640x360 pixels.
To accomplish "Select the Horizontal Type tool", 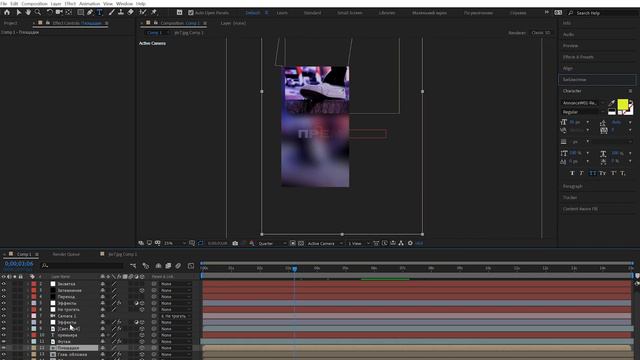I will click(x=99, y=13).
